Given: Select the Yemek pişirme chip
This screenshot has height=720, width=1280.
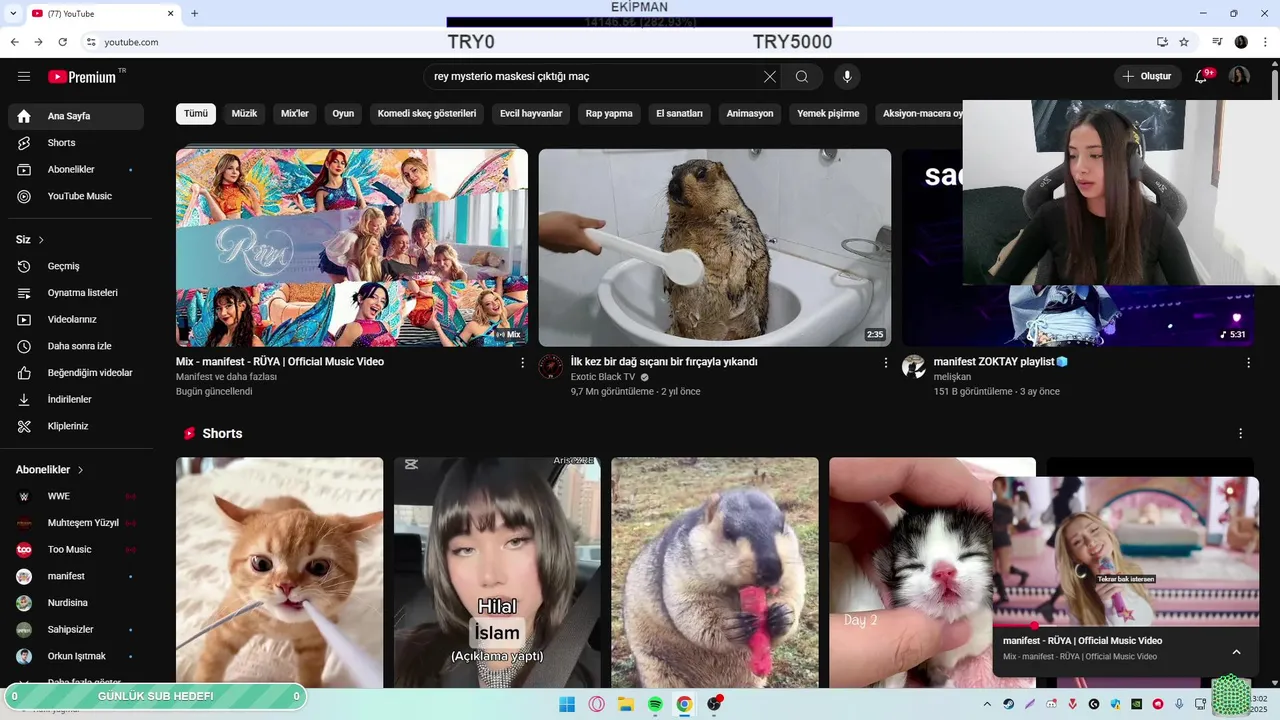Looking at the screenshot, I should [x=828, y=114].
